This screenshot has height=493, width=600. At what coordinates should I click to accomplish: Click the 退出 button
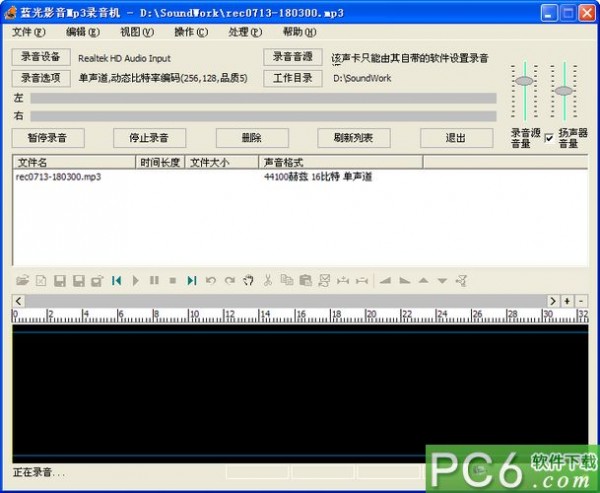click(x=457, y=138)
